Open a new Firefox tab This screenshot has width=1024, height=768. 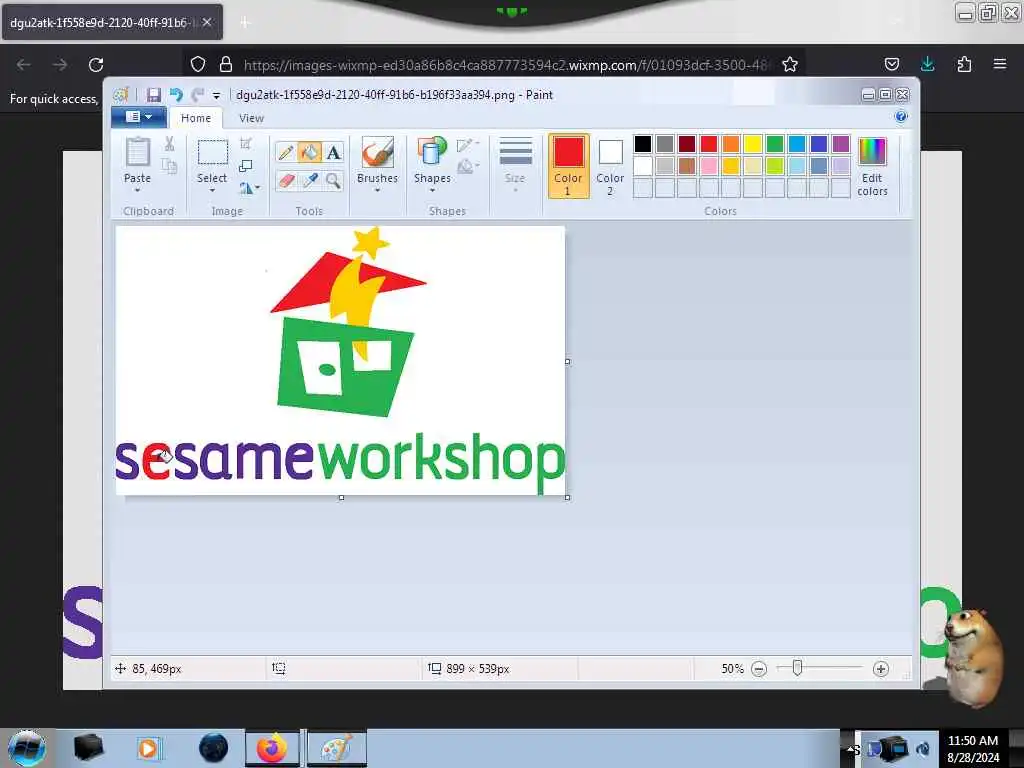pyautogui.click(x=244, y=23)
